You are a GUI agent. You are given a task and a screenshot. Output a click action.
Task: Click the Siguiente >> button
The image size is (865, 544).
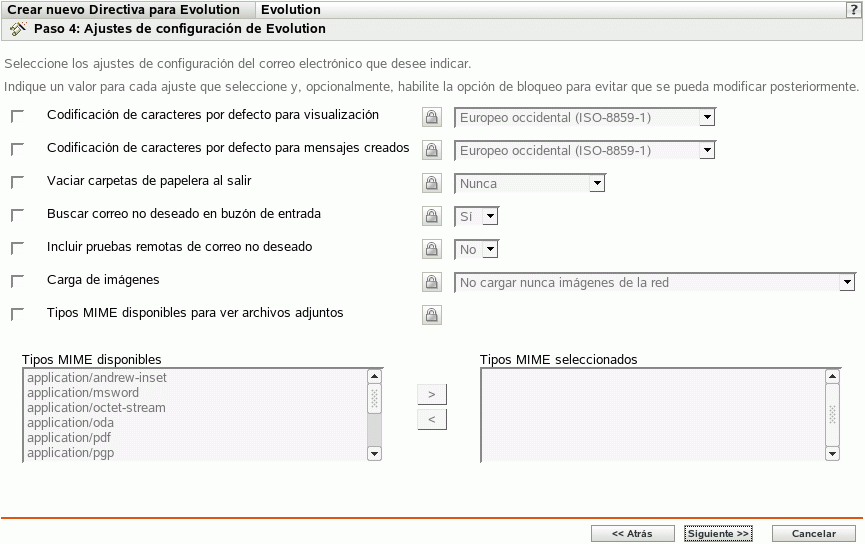point(718,534)
